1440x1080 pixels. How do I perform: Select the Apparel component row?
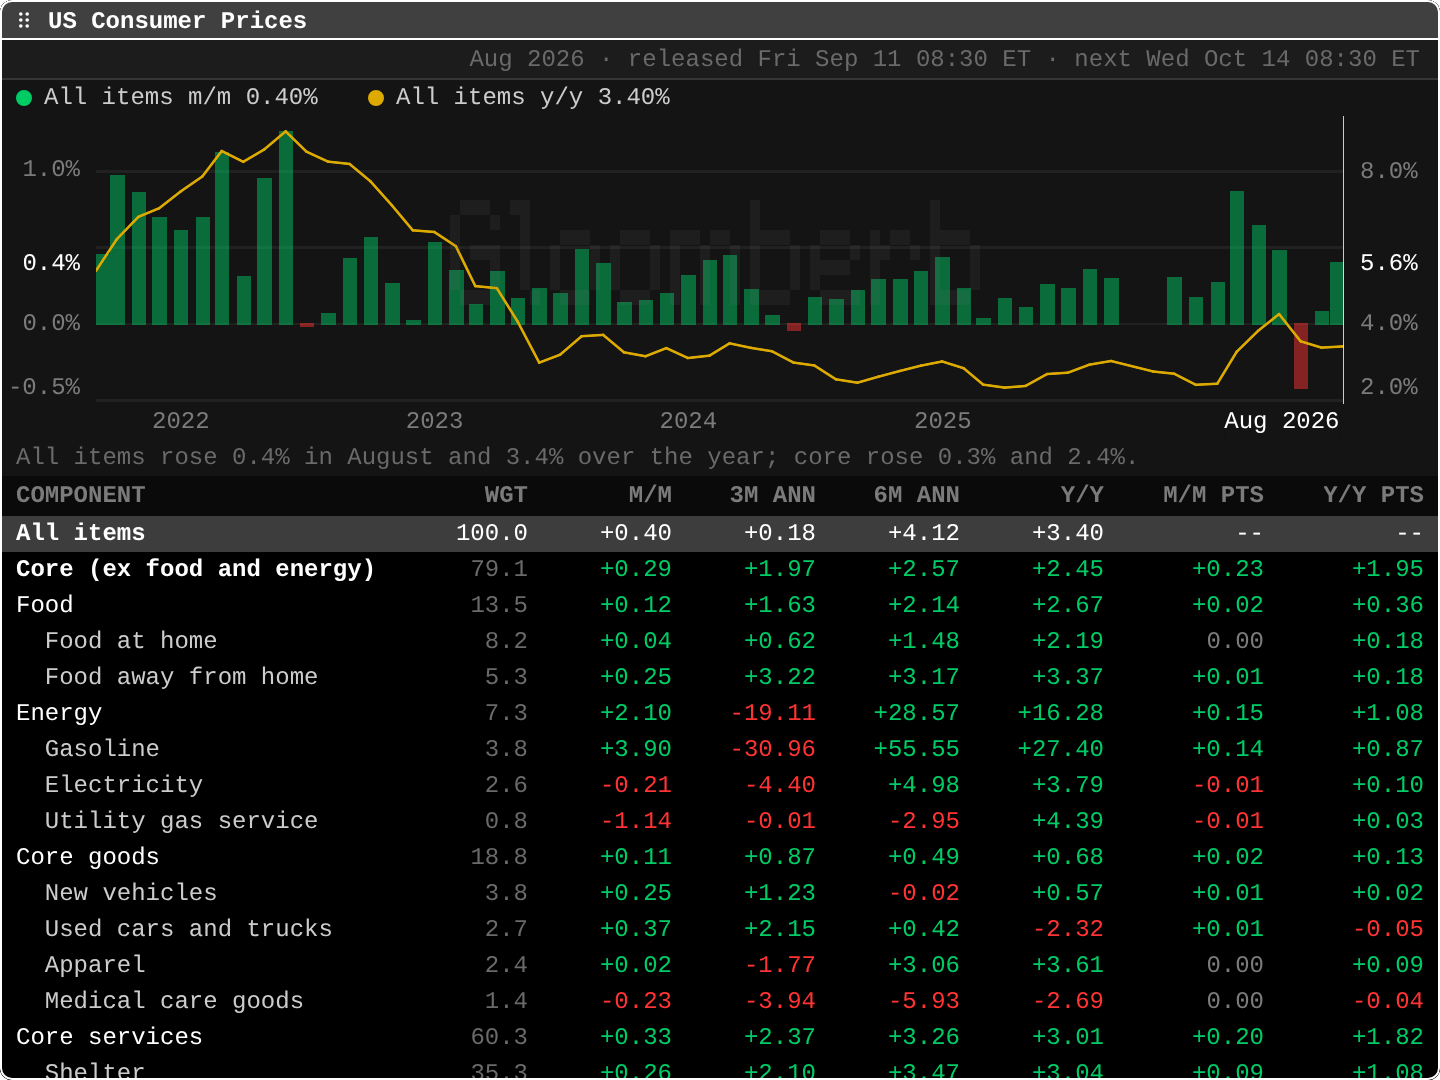click(x=720, y=965)
